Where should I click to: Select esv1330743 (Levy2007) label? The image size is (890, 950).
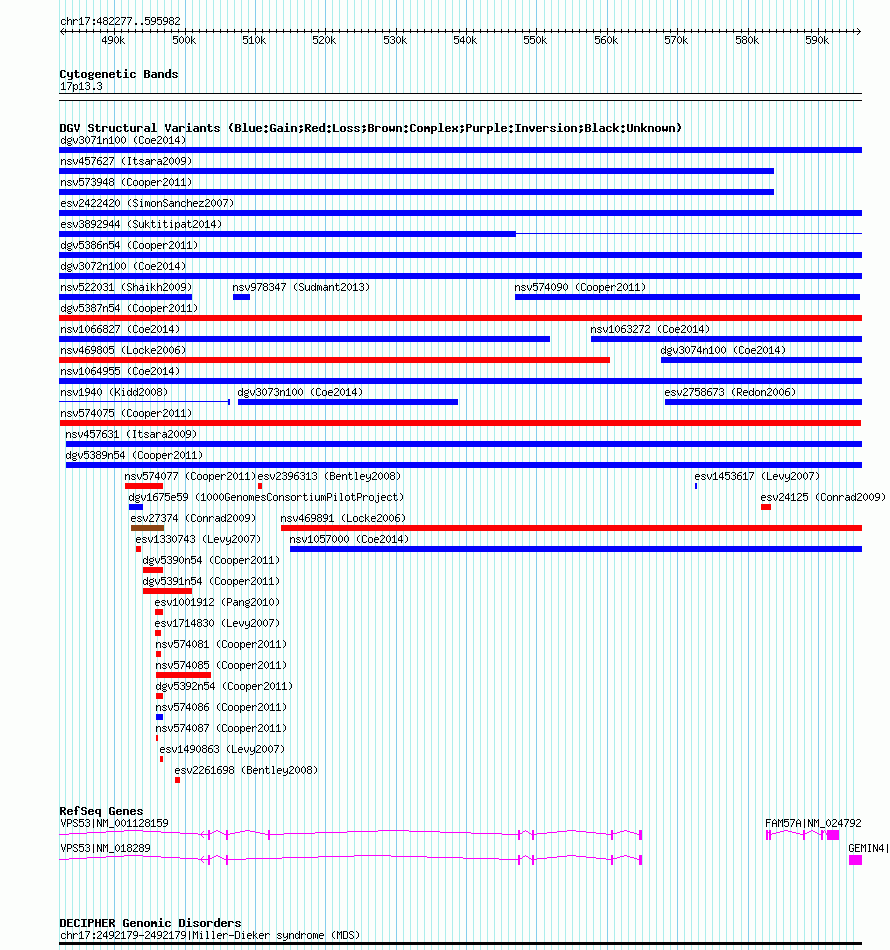point(198,539)
